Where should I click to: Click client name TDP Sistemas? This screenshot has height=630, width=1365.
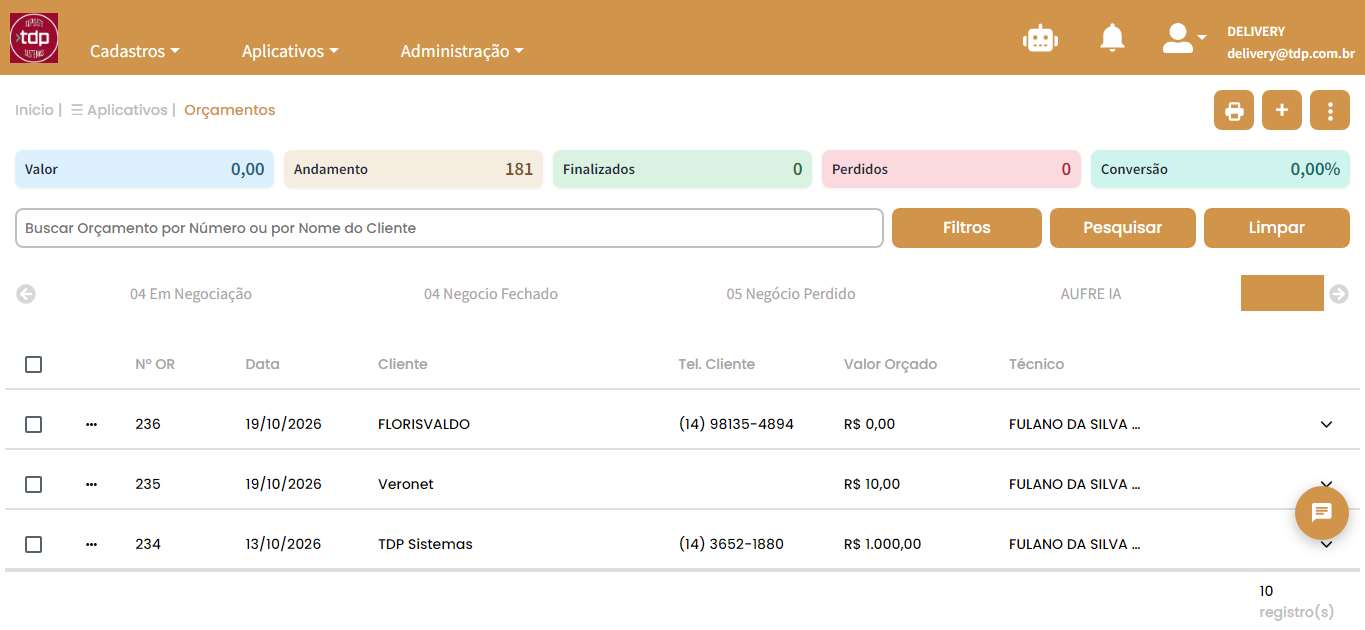[425, 544]
